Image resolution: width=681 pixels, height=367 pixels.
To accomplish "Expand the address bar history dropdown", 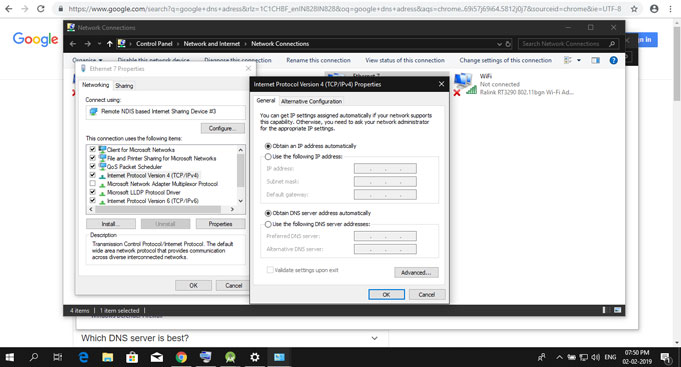I will [x=499, y=44].
